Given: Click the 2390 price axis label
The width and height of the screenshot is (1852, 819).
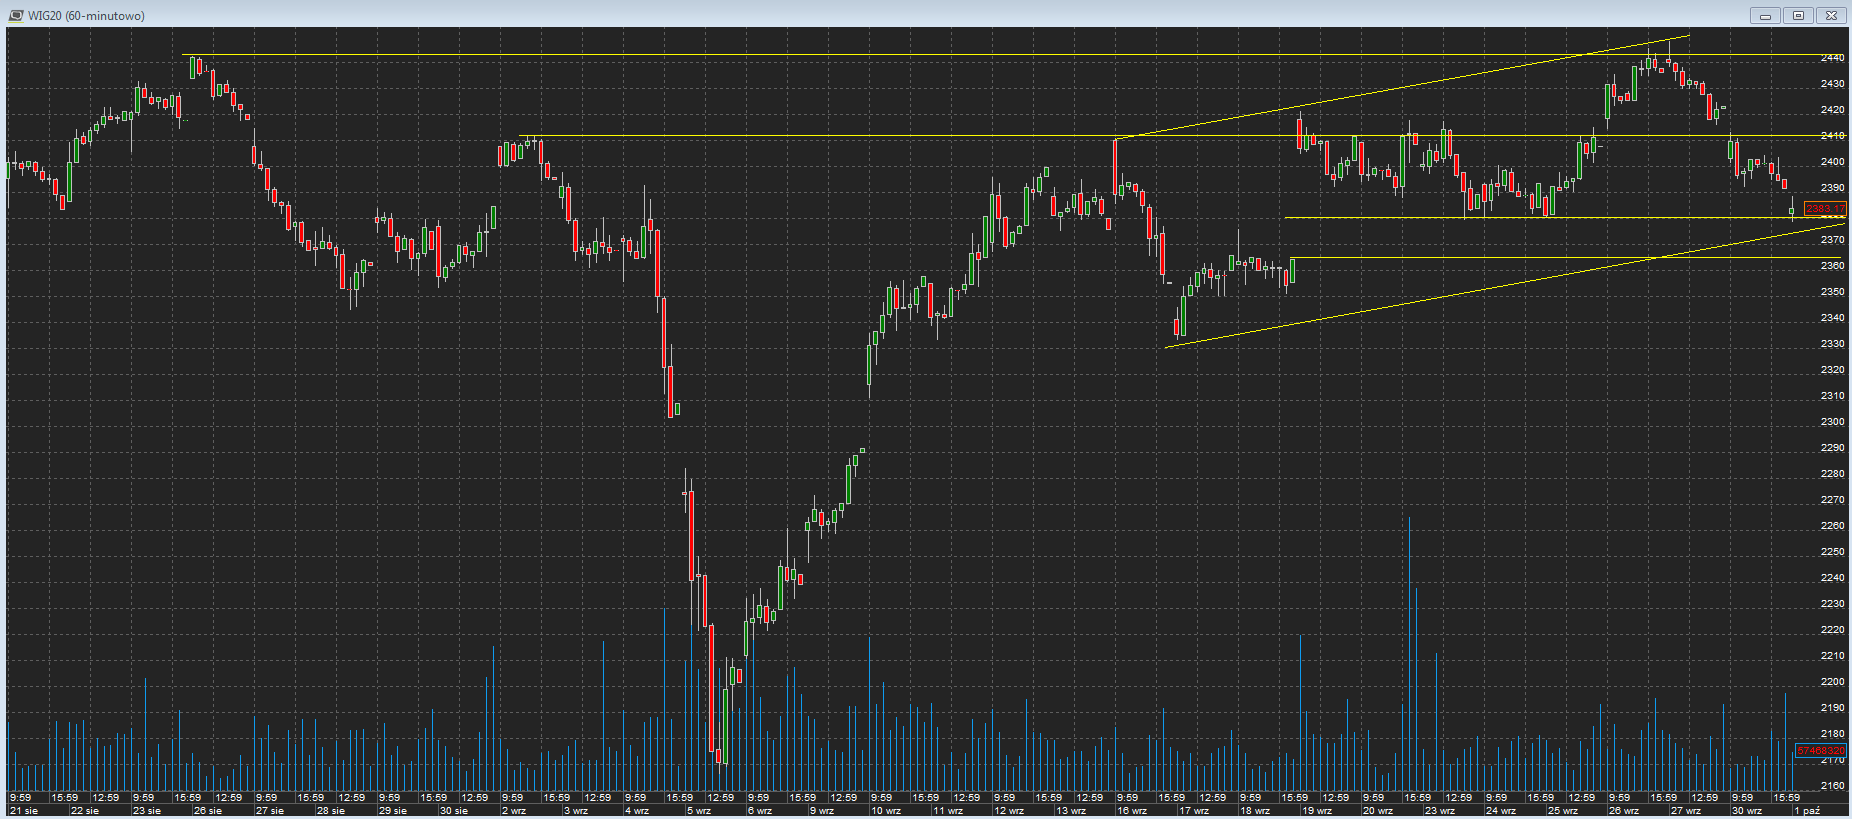Looking at the screenshot, I should [x=1833, y=188].
